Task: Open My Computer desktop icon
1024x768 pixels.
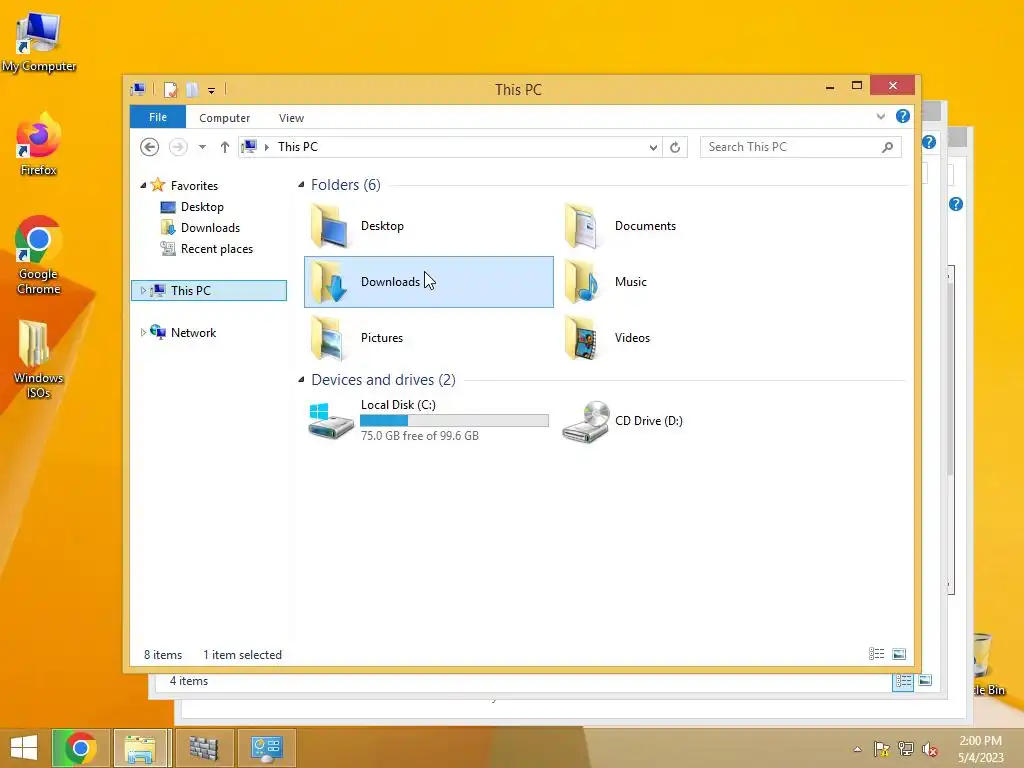Action: (39, 42)
